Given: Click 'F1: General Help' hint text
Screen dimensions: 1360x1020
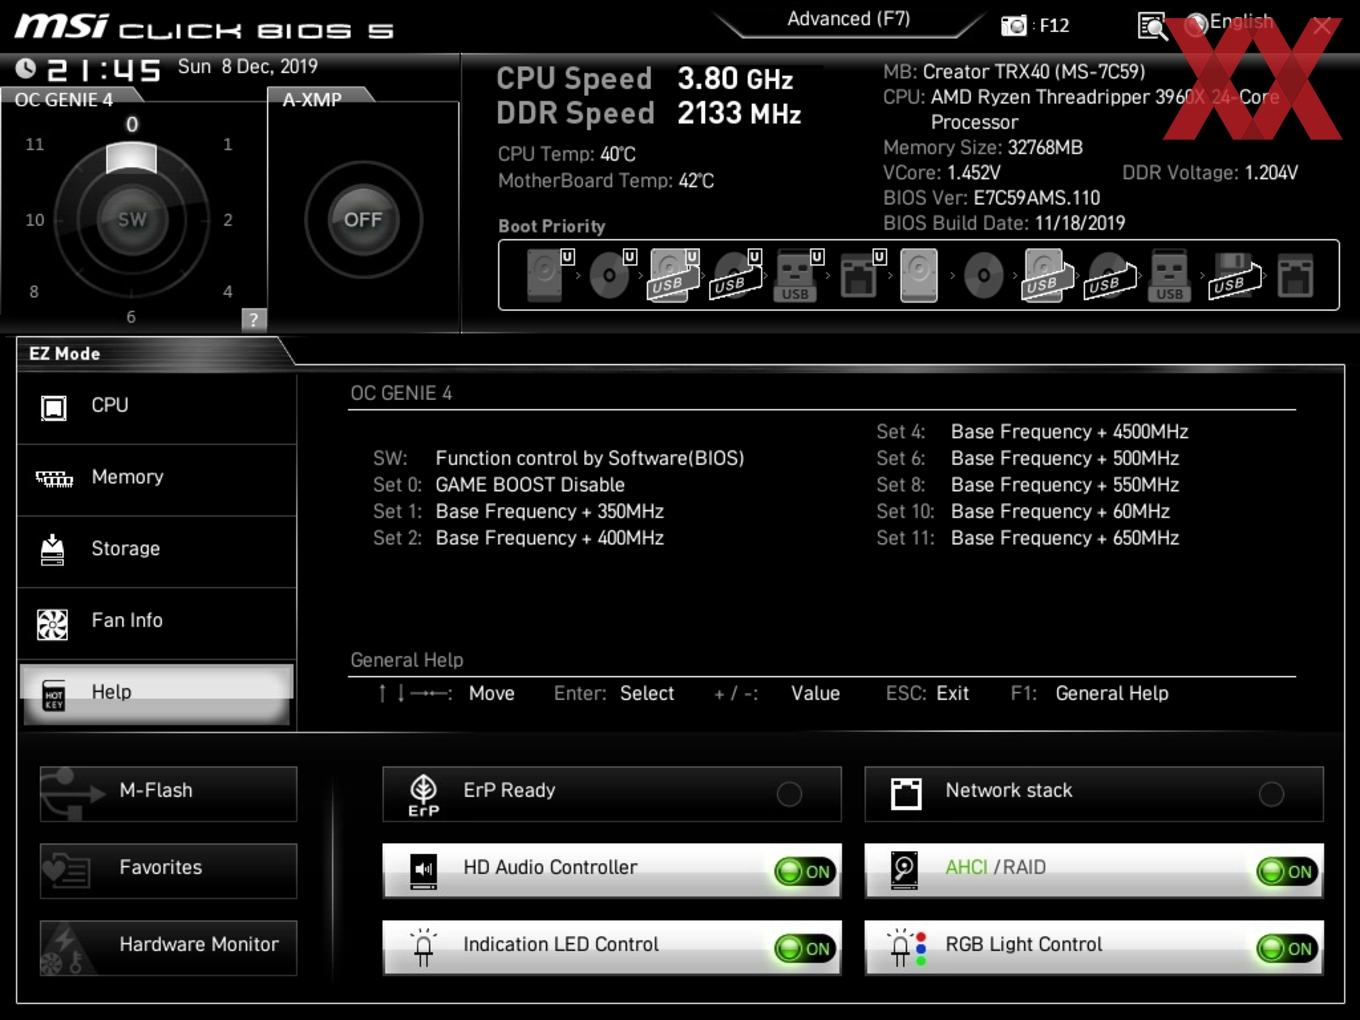Looking at the screenshot, I should pos(1089,693).
